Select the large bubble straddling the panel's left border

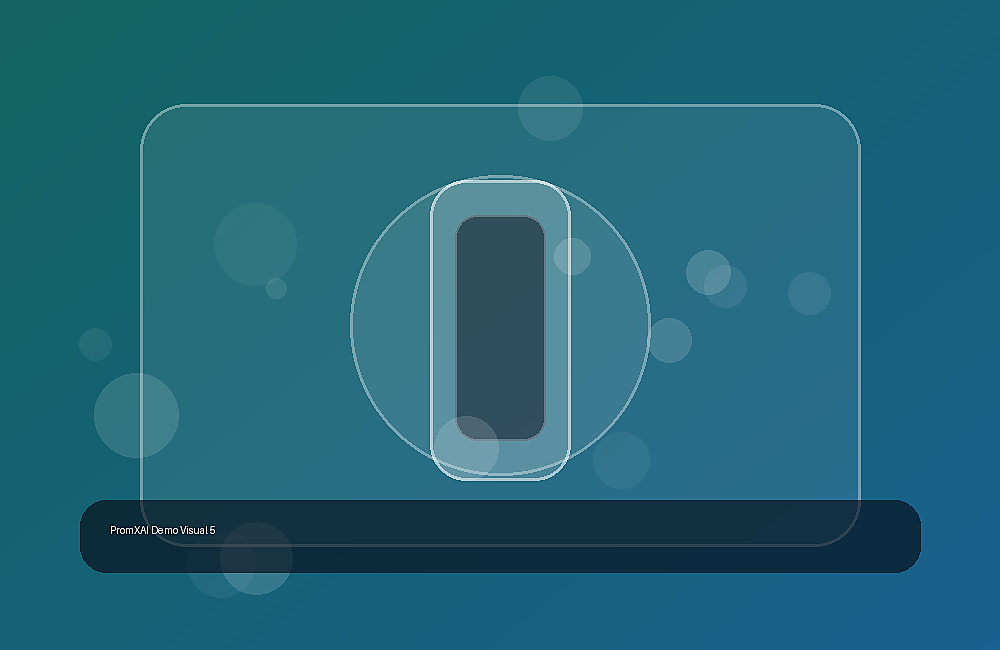(136, 415)
